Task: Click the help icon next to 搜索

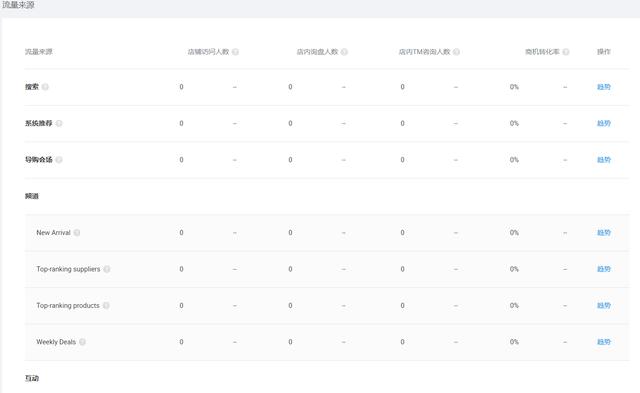Action: [45, 87]
